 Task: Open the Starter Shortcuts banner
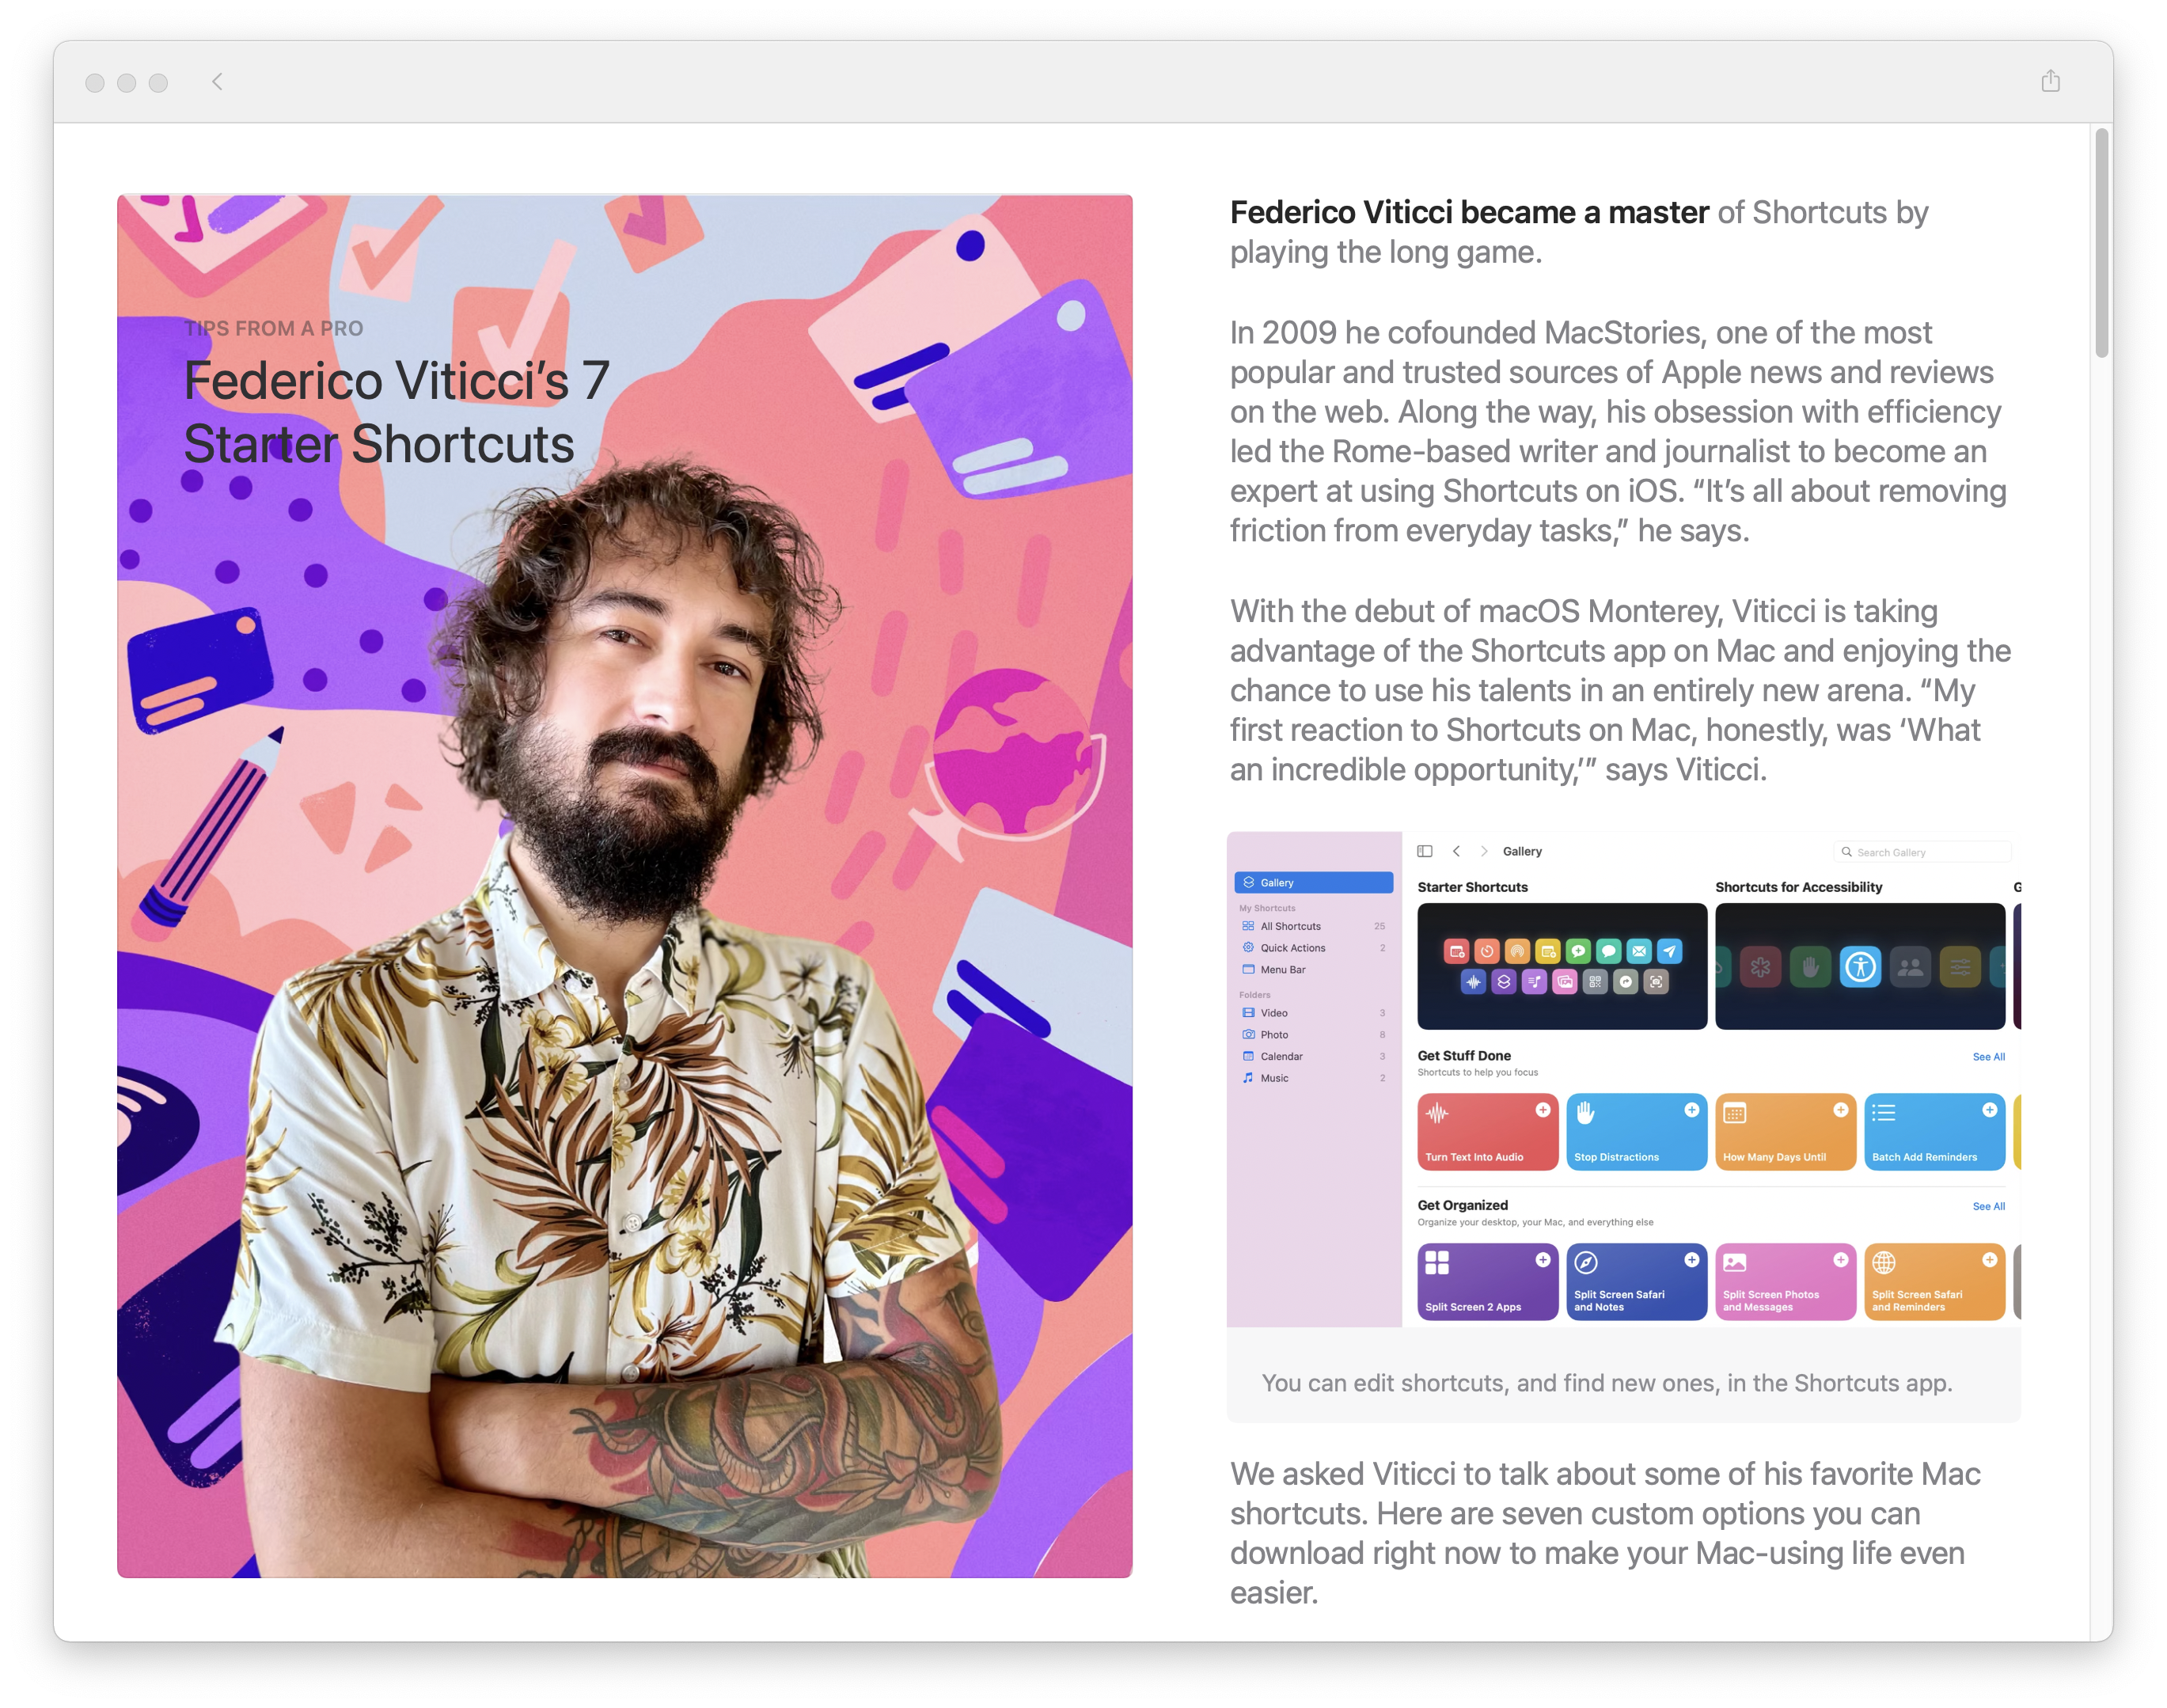(x=1562, y=966)
